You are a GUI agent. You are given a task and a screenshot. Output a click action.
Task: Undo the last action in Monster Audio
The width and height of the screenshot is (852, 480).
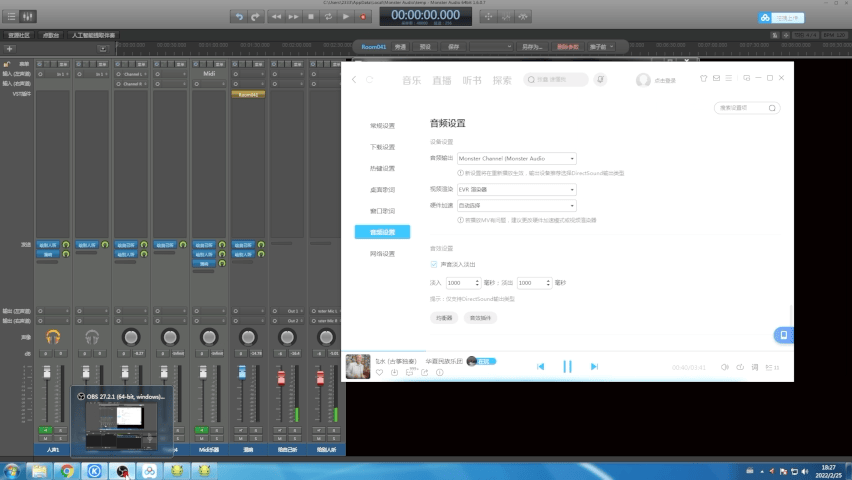(x=239, y=17)
